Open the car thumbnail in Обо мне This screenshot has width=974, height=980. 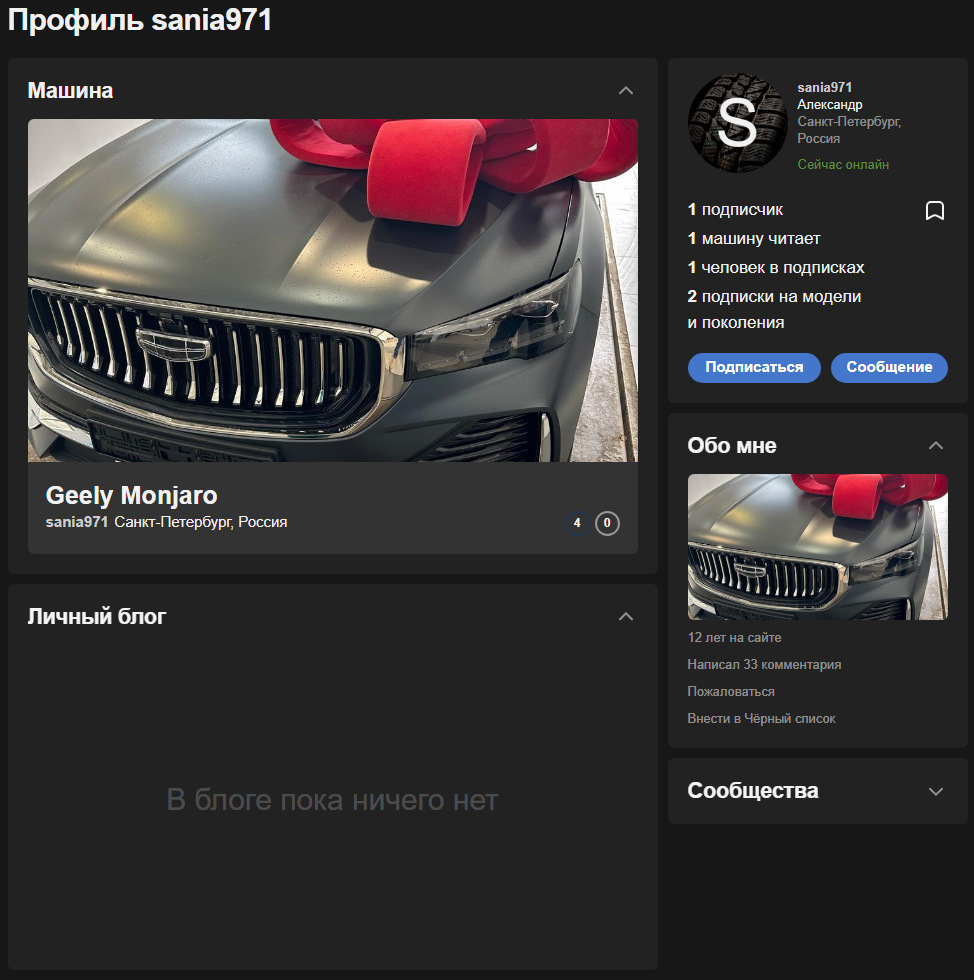coord(818,547)
